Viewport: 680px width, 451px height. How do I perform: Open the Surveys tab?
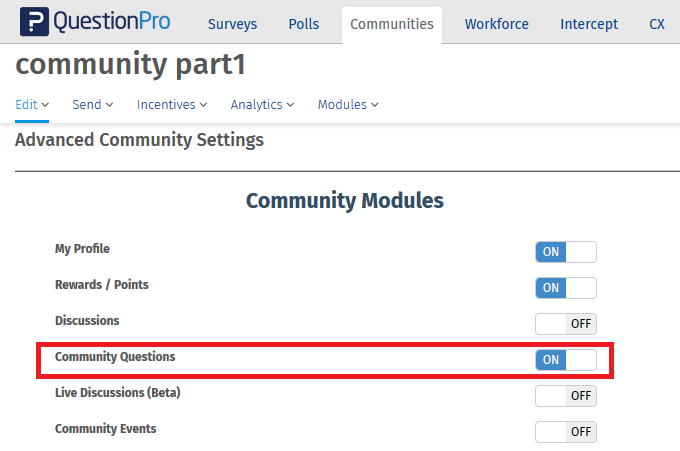tap(232, 24)
